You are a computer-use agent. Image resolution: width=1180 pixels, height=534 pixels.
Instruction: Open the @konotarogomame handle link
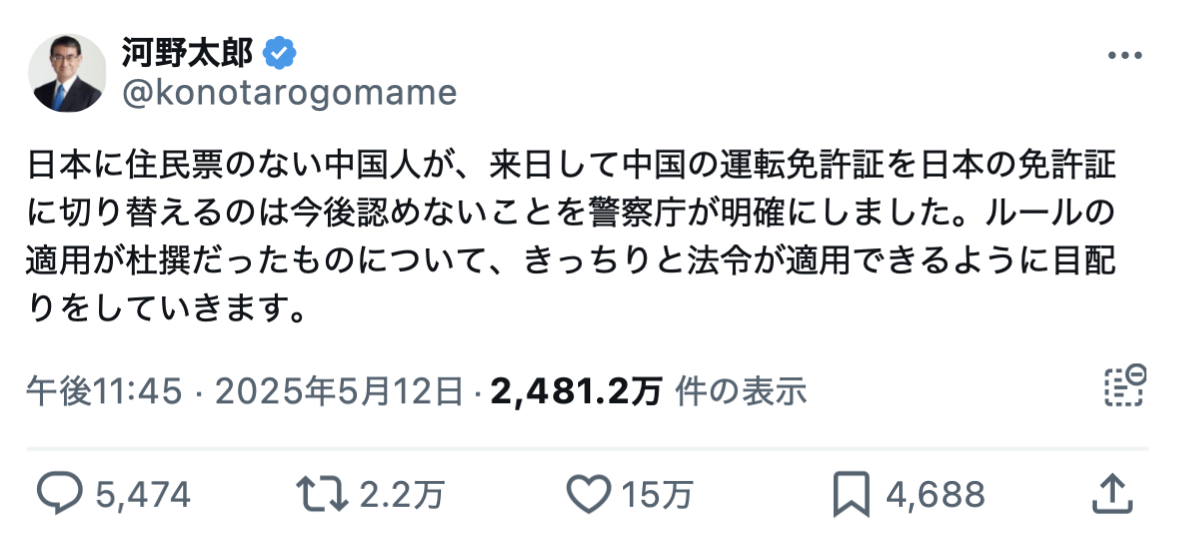click(289, 93)
